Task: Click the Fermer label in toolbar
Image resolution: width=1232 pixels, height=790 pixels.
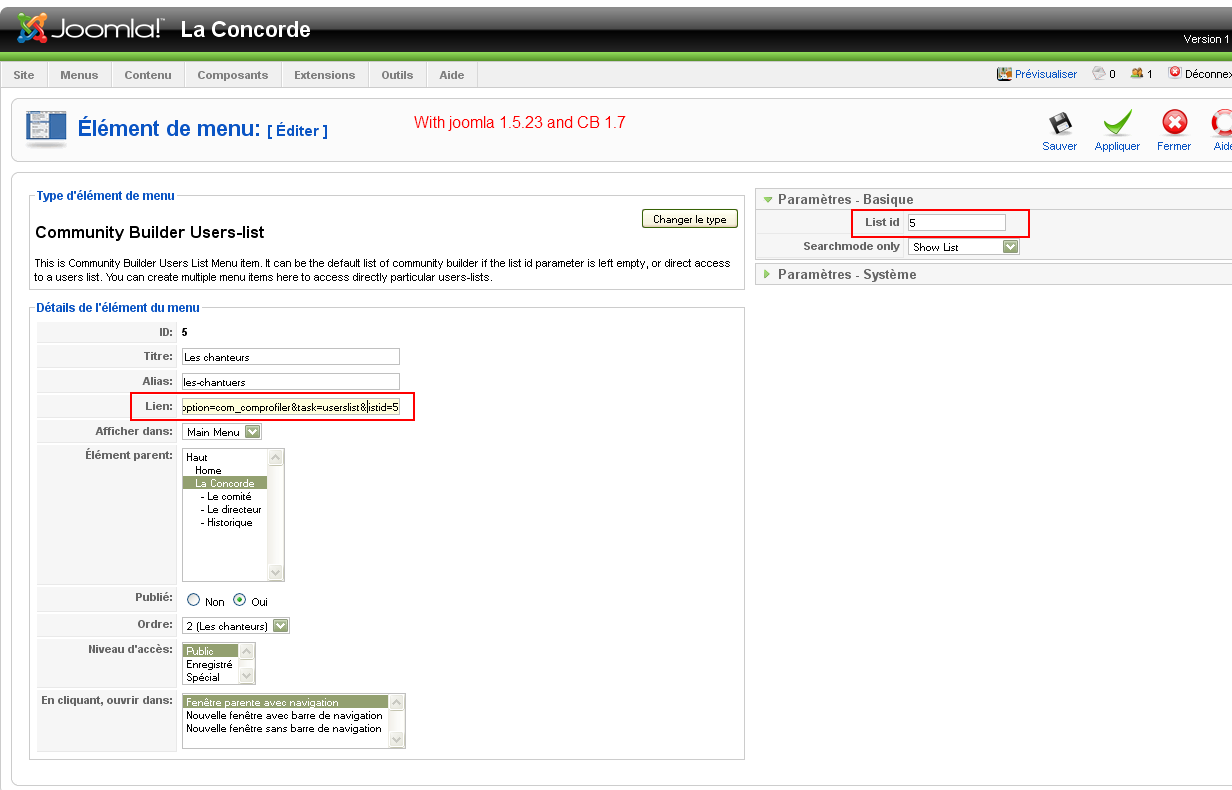Action: coord(1174,146)
